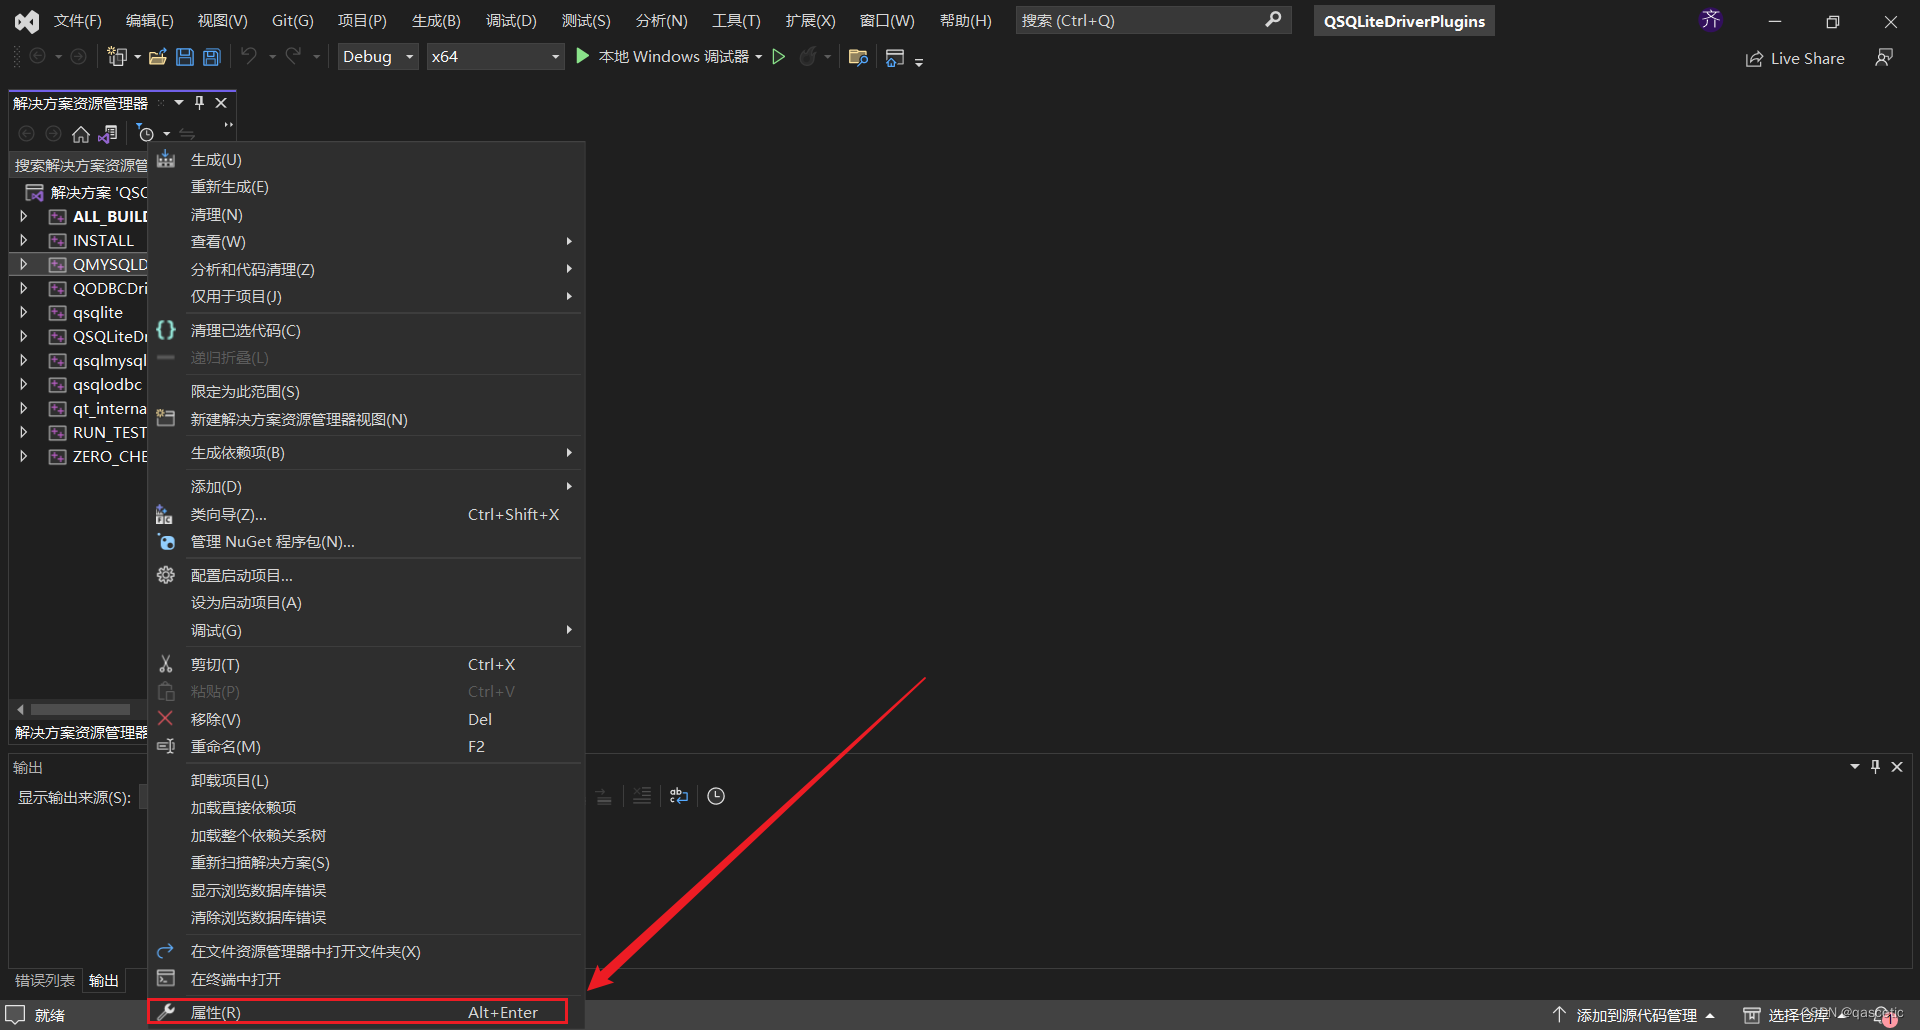Select the qsqlmysql project in tree
This screenshot has height=1030, width=1920.
(x=109, y=360)
